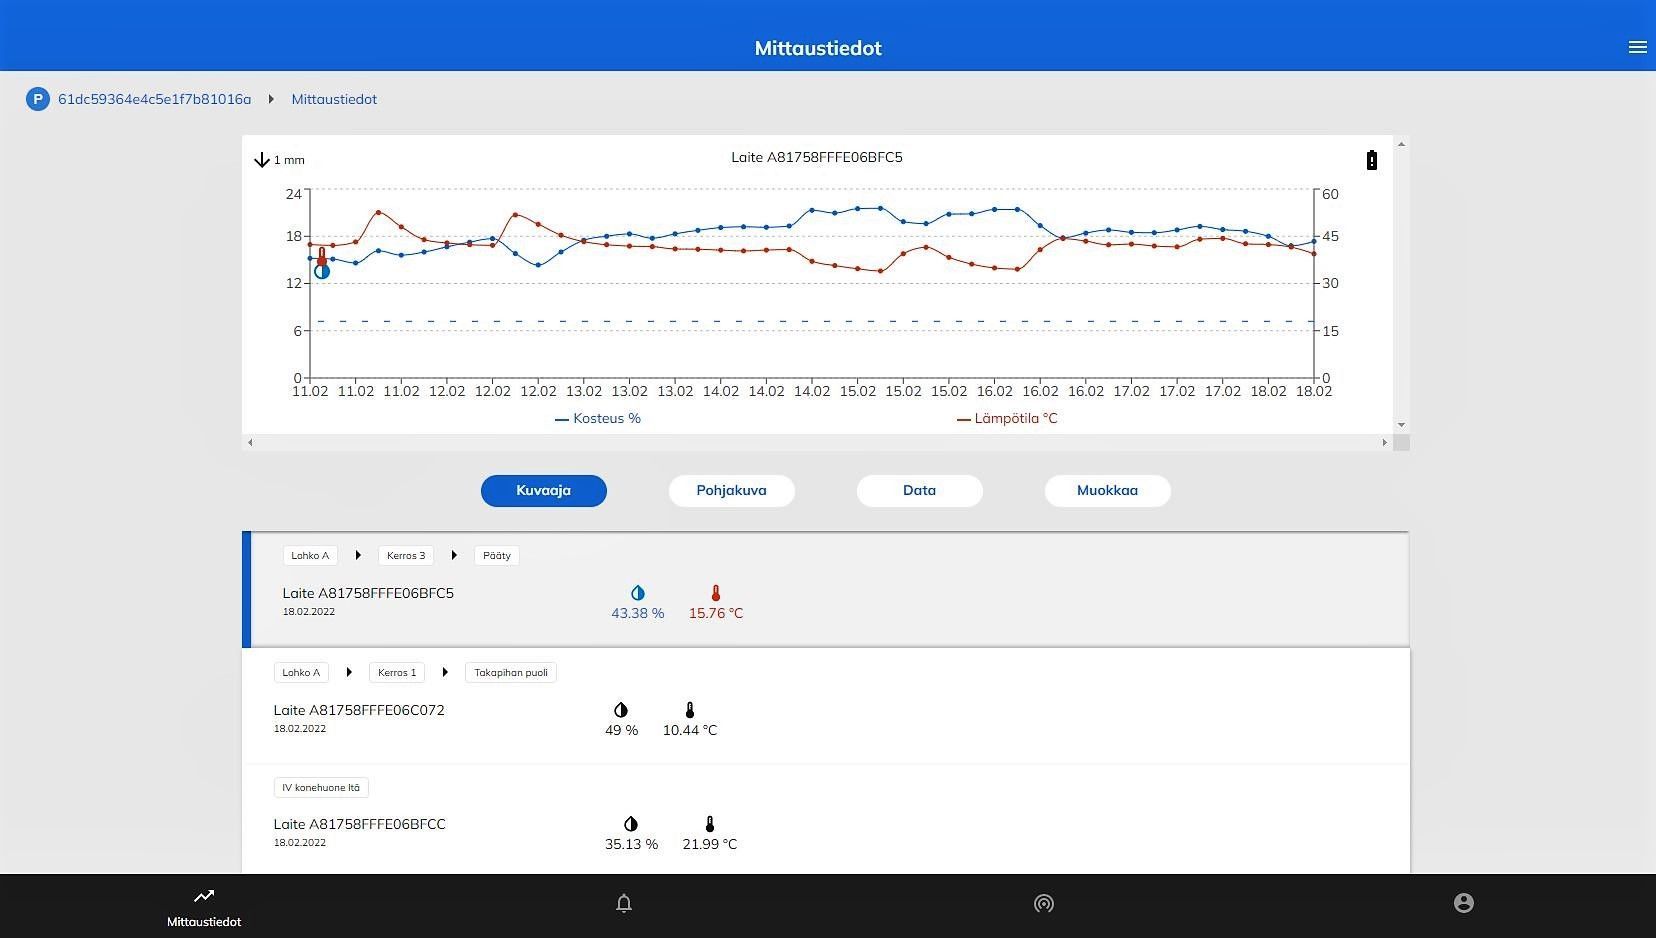The image size is (1656, 938).
Task: Click arrow between Kerros 1 and Takapihan puoli
Action: pos(445,672)
